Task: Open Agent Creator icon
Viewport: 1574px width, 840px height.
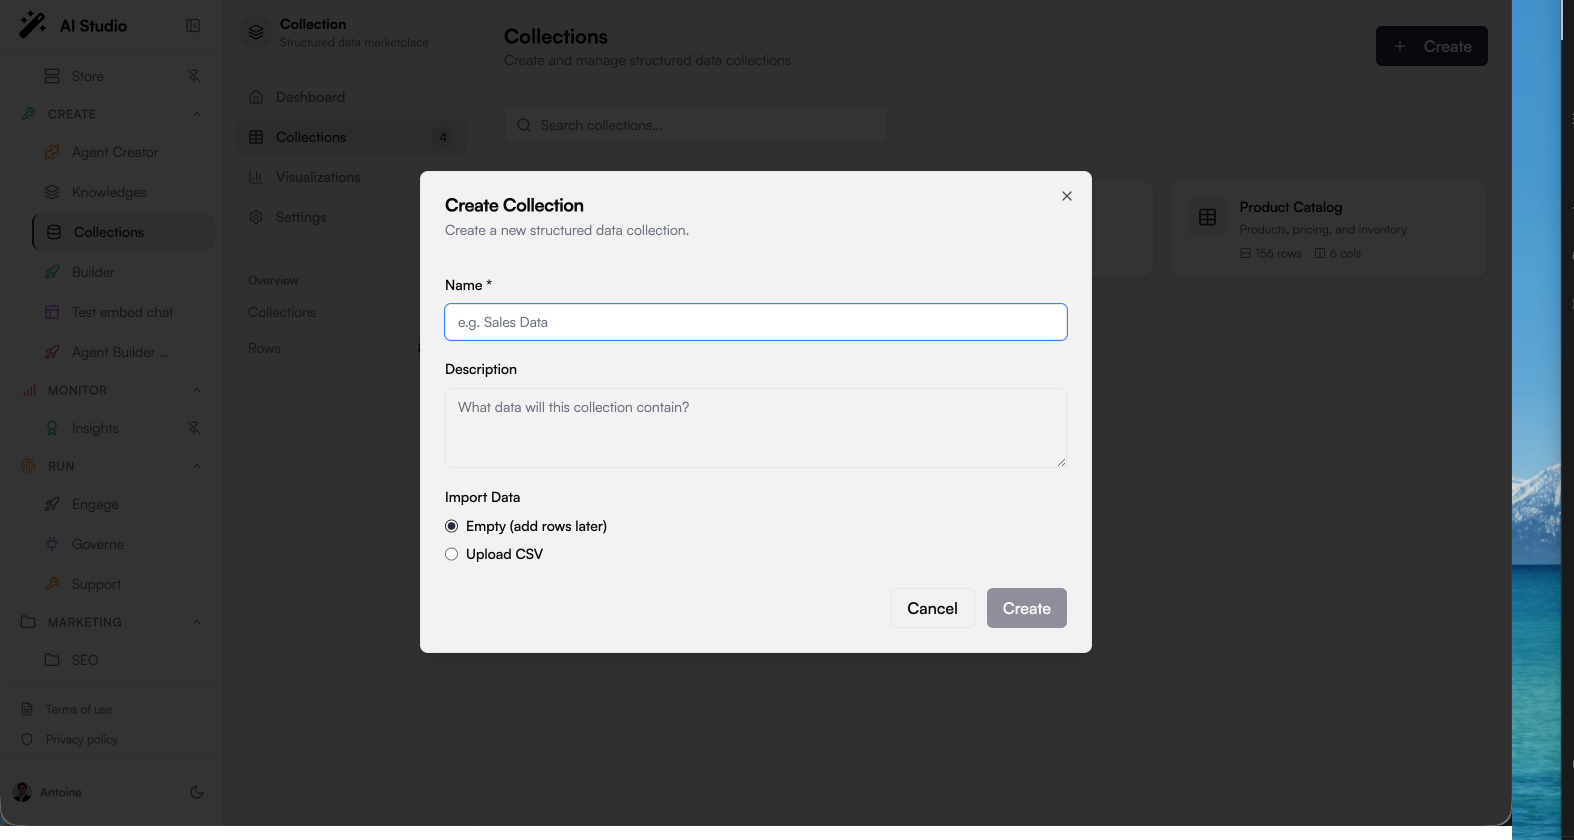Action: tap(52, 152)
